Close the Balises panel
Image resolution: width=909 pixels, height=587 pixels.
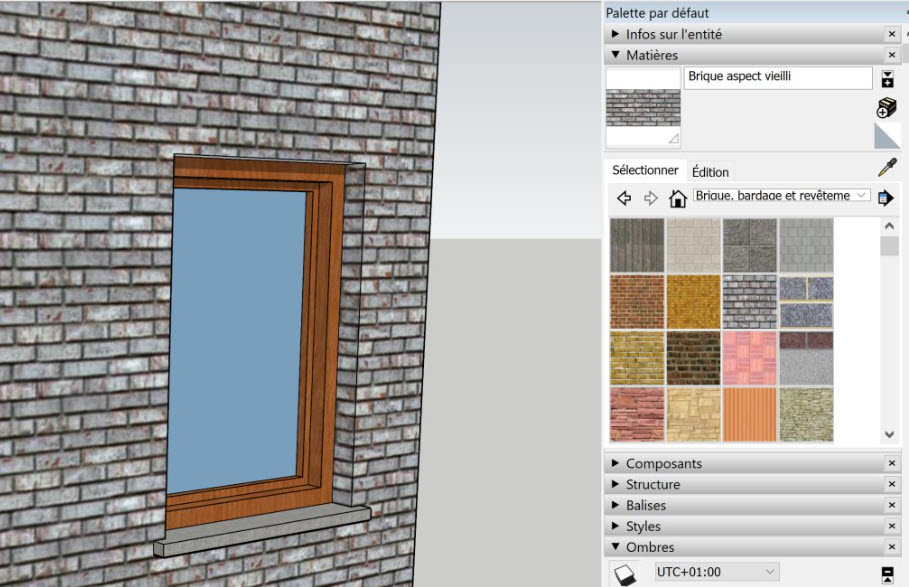coord(892,505)
